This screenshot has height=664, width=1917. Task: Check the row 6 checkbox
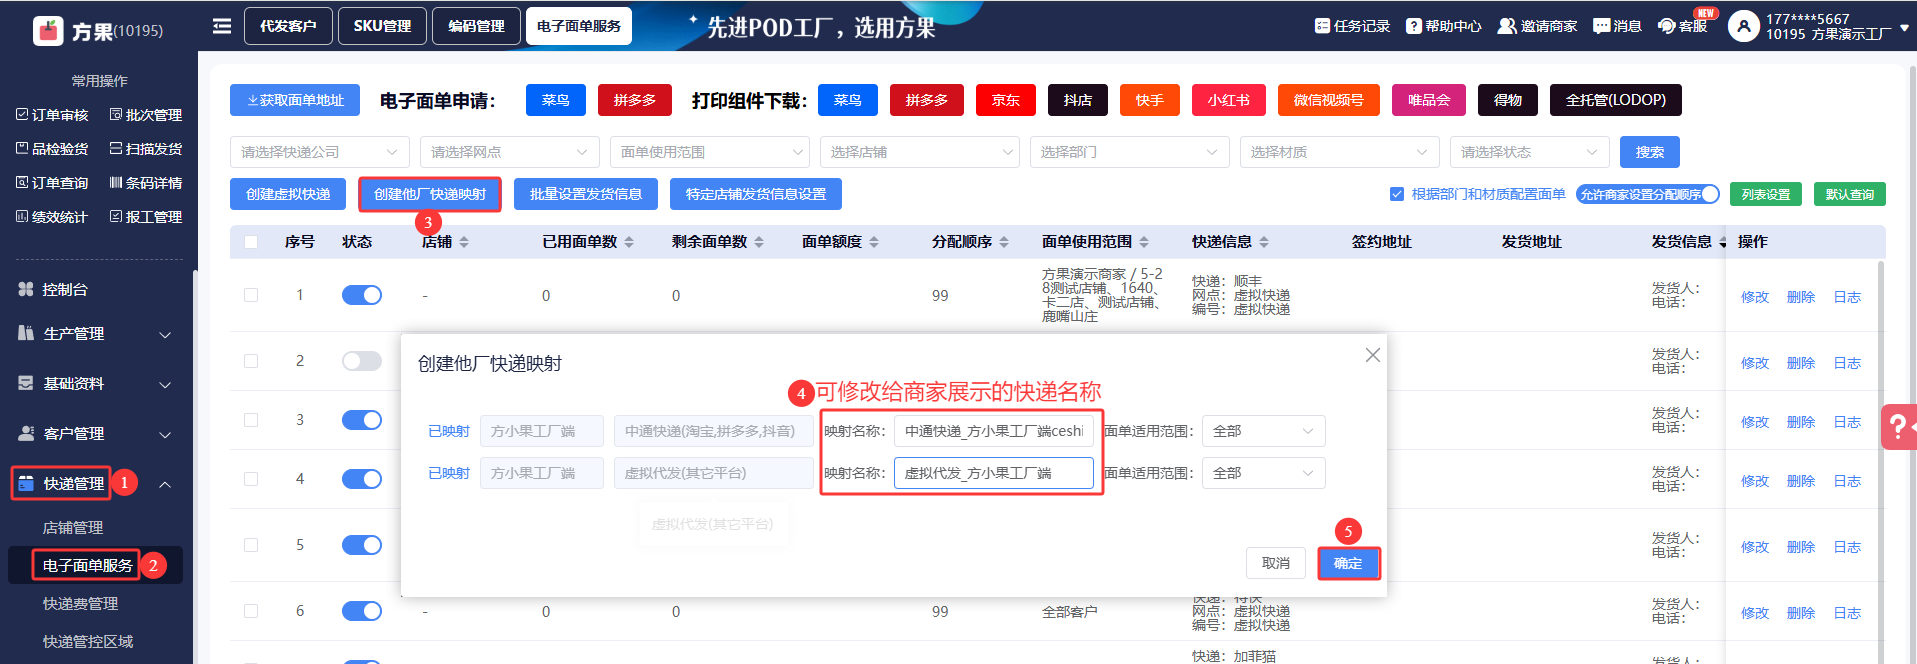click(x=251, y=611)
